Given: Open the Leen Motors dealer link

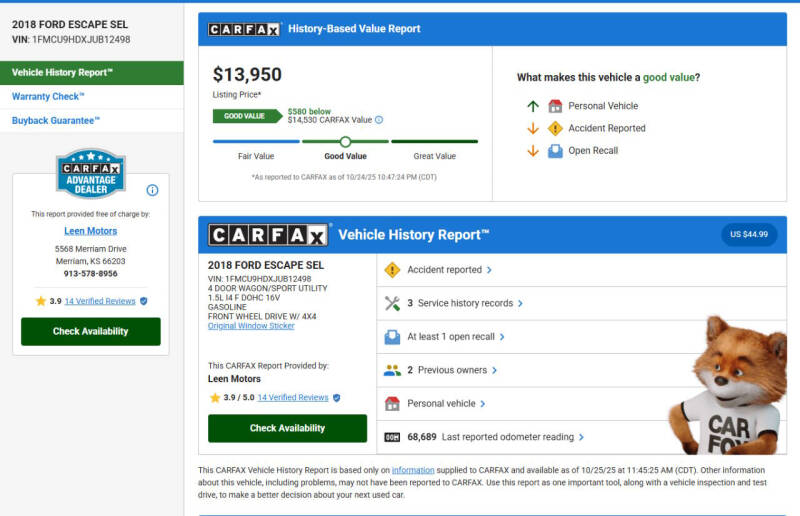Looking at the screenshot, I should coord(90,231).
